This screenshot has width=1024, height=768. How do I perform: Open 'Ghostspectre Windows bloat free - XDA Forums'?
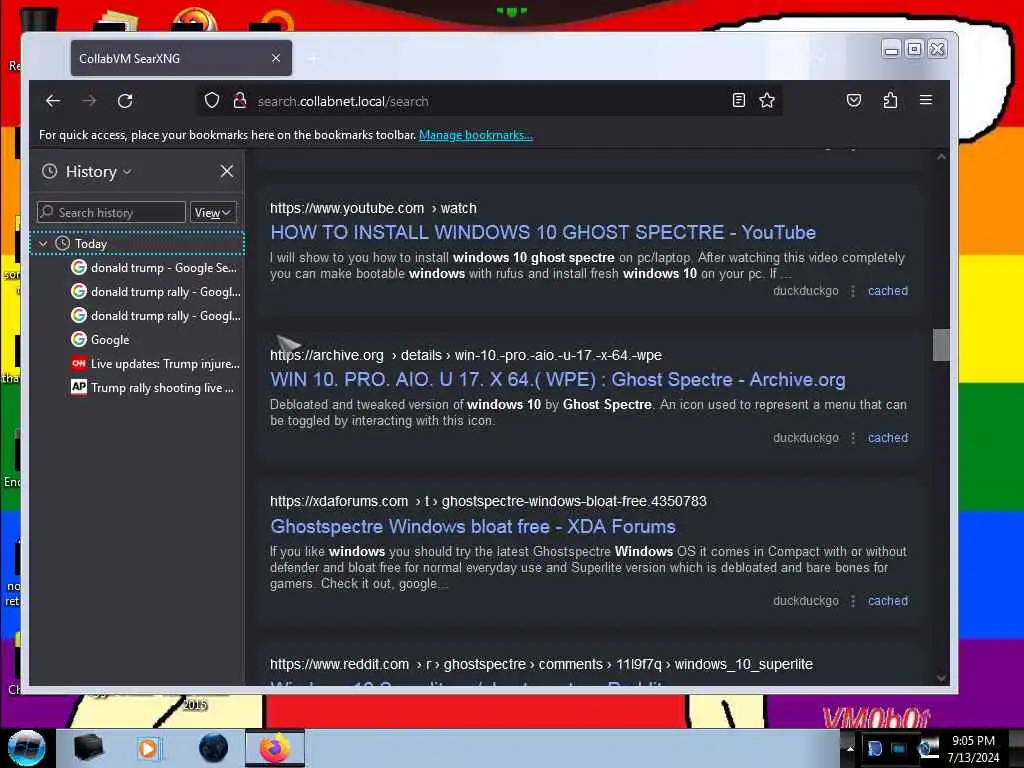pyautogui.click(x=473, y=526)
